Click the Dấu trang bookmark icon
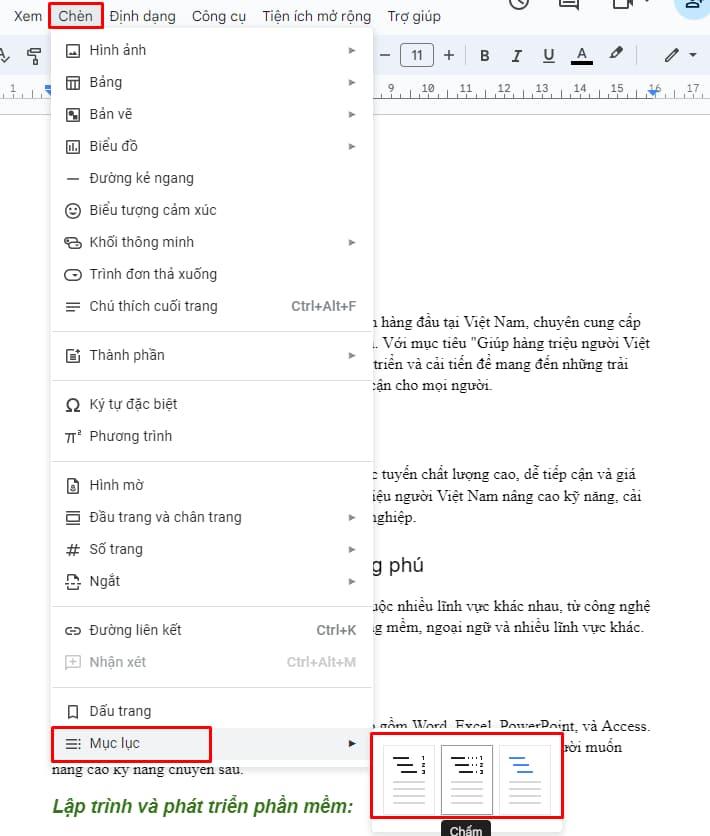 (72, 712)
